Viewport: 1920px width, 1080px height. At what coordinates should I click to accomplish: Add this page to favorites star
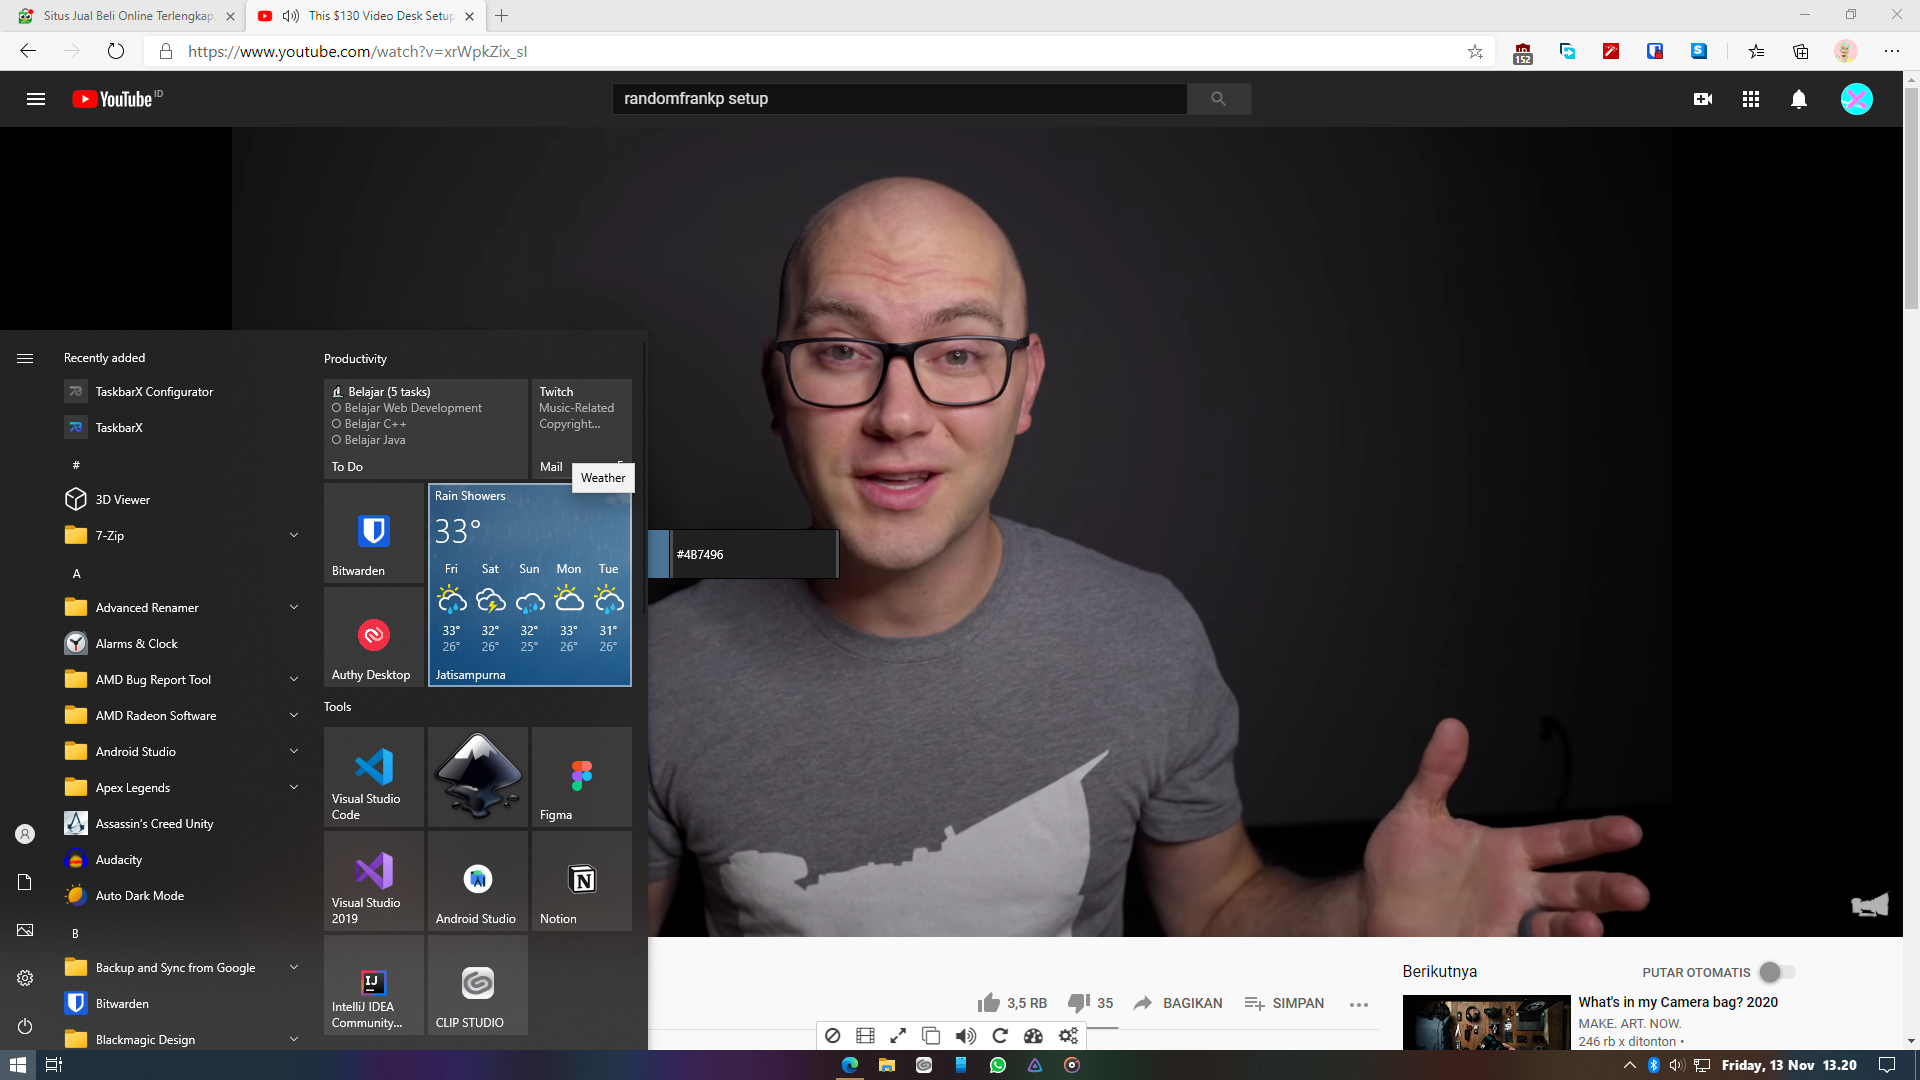pos(1475,51)
